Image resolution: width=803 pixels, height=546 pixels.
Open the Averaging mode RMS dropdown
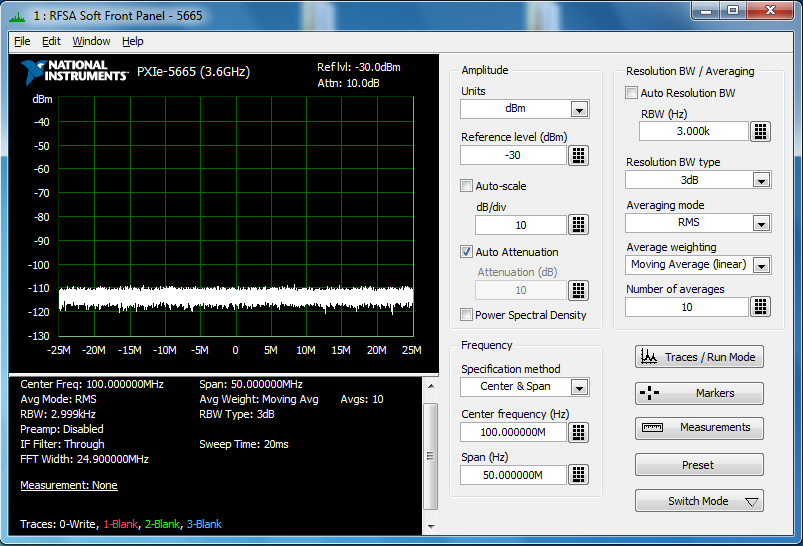[761, 223]
